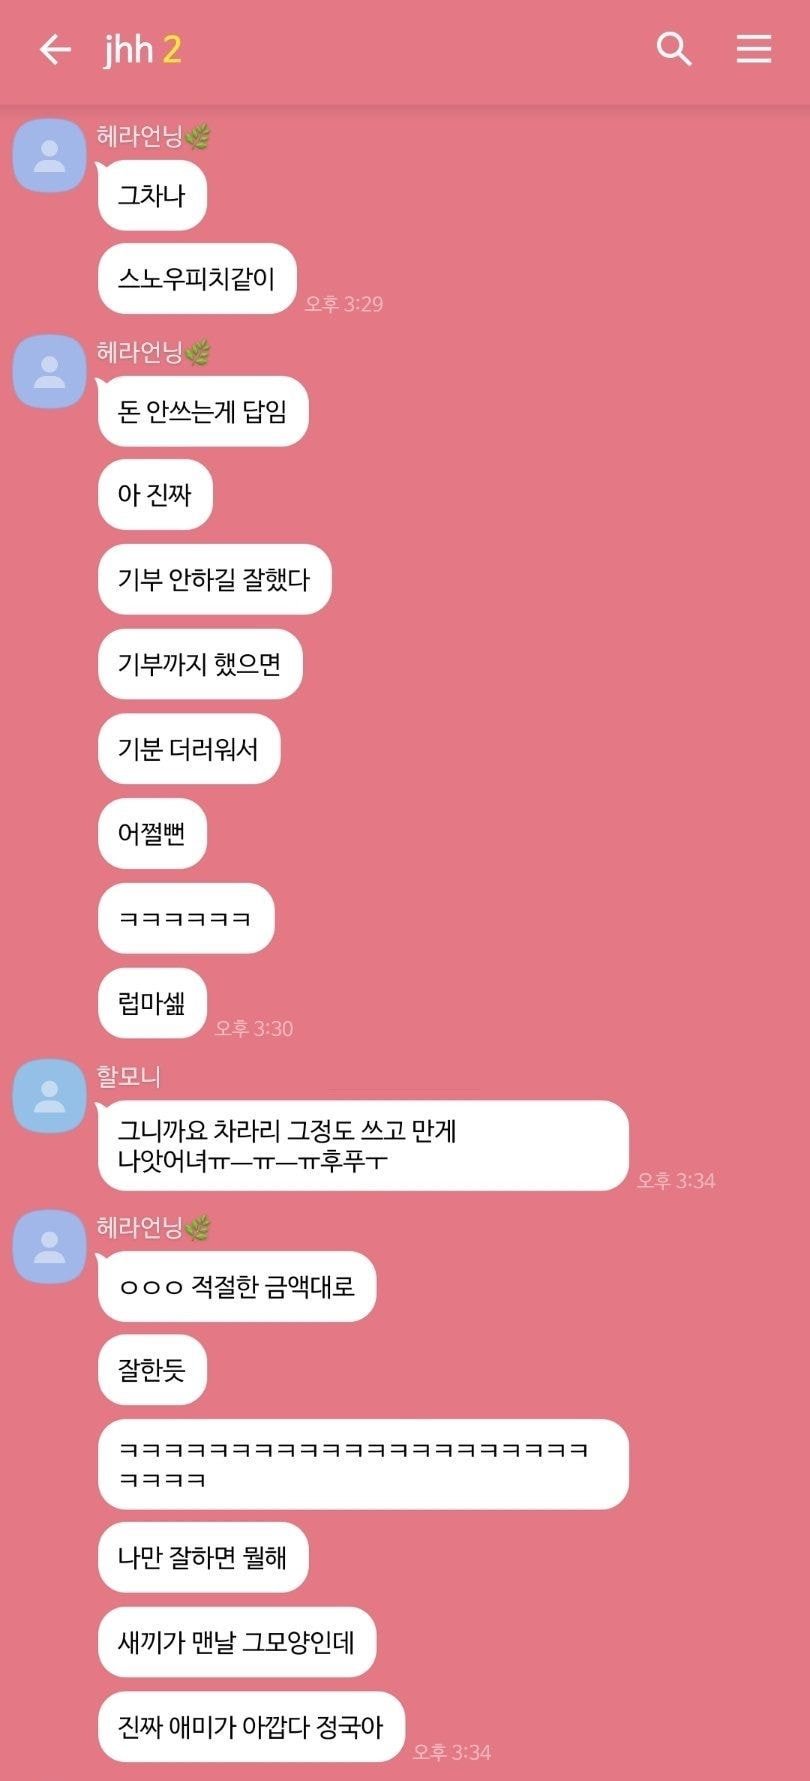Select the bubble 럽마셂
This screenshot has width=810, height=1781.
tap(152, 1003)
